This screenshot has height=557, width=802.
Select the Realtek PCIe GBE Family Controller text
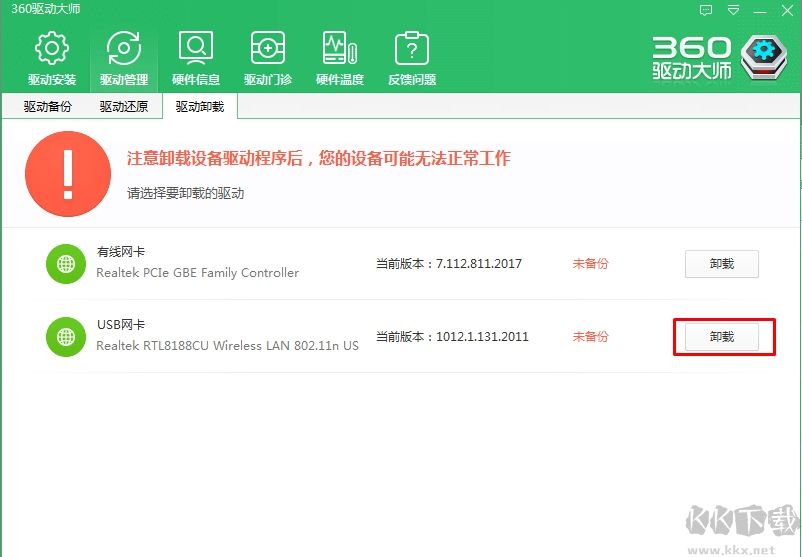[197, 273]
